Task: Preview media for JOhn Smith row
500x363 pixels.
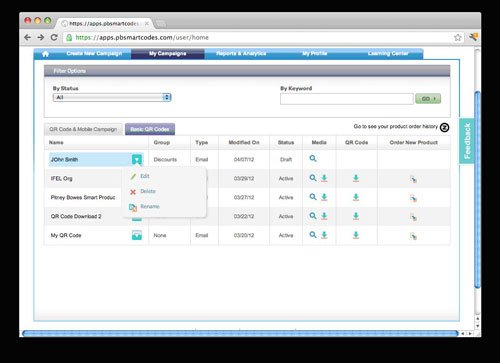Action: click(x=313, y=159)
